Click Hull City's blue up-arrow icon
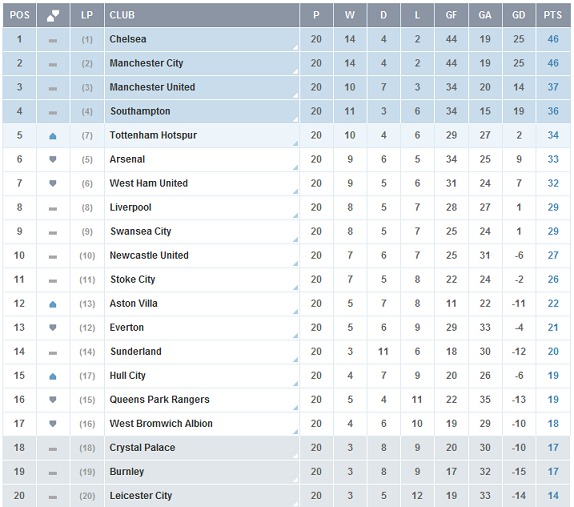This screenshot has height=507, width=574. (53, 376)
